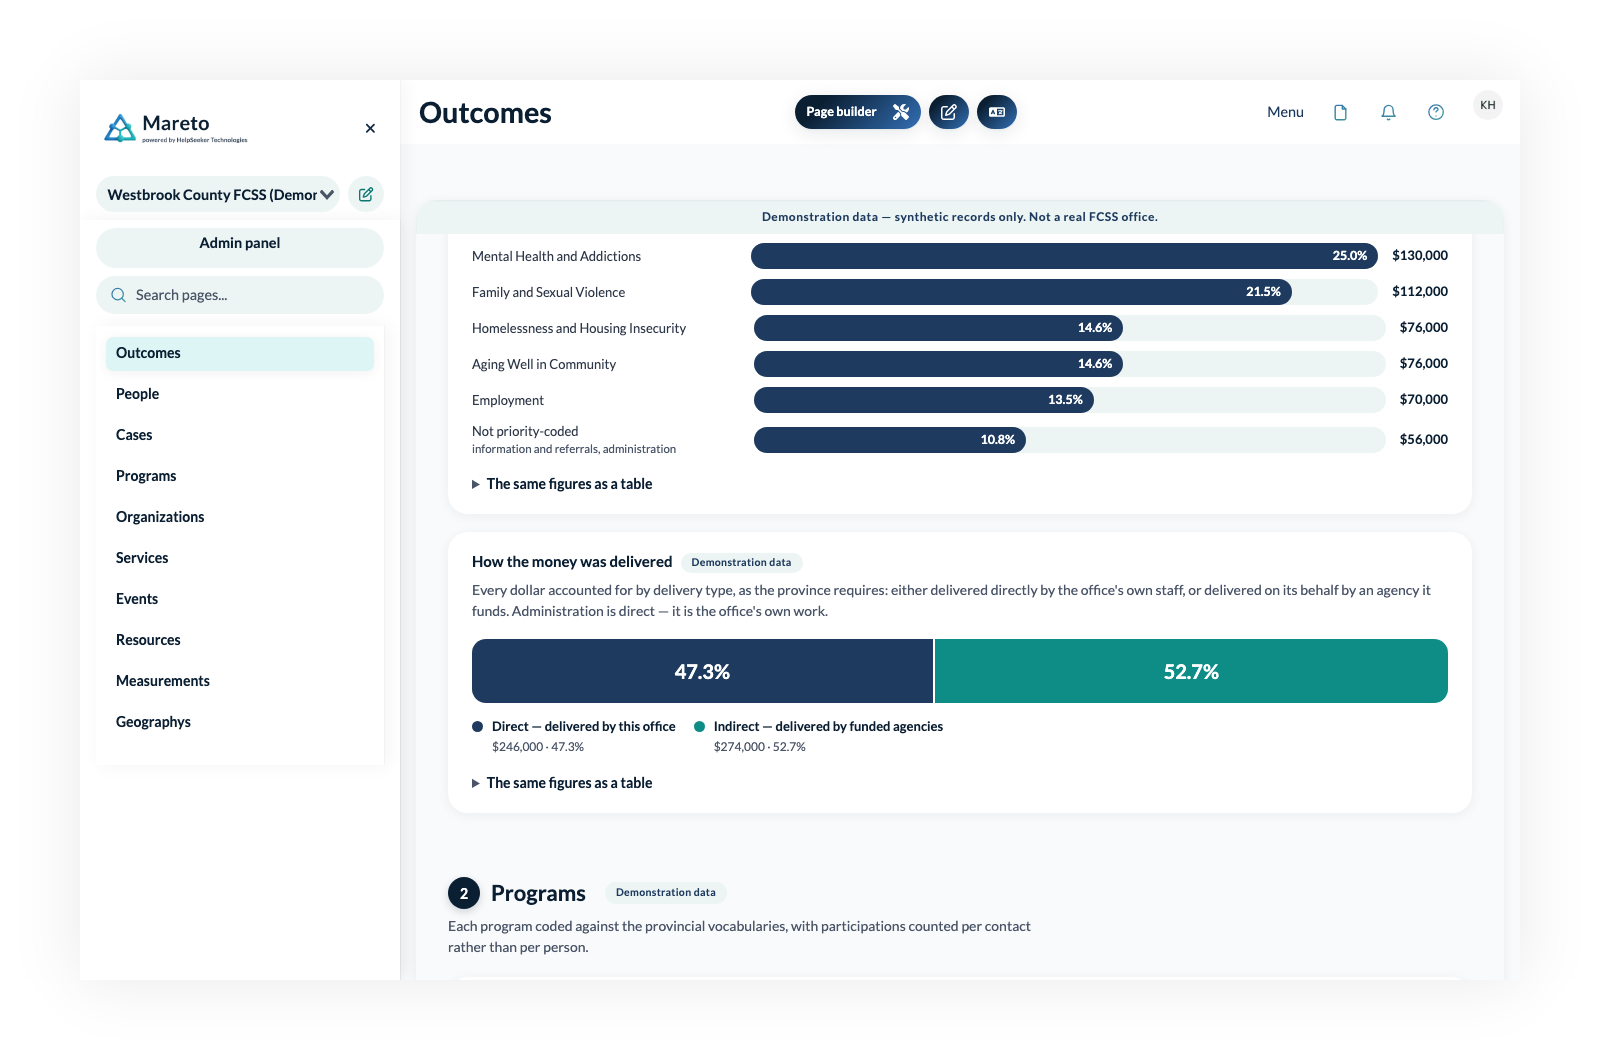Click the pencil edit page icon button
The image size is (1600, 1060).
[x=949, y=112]
